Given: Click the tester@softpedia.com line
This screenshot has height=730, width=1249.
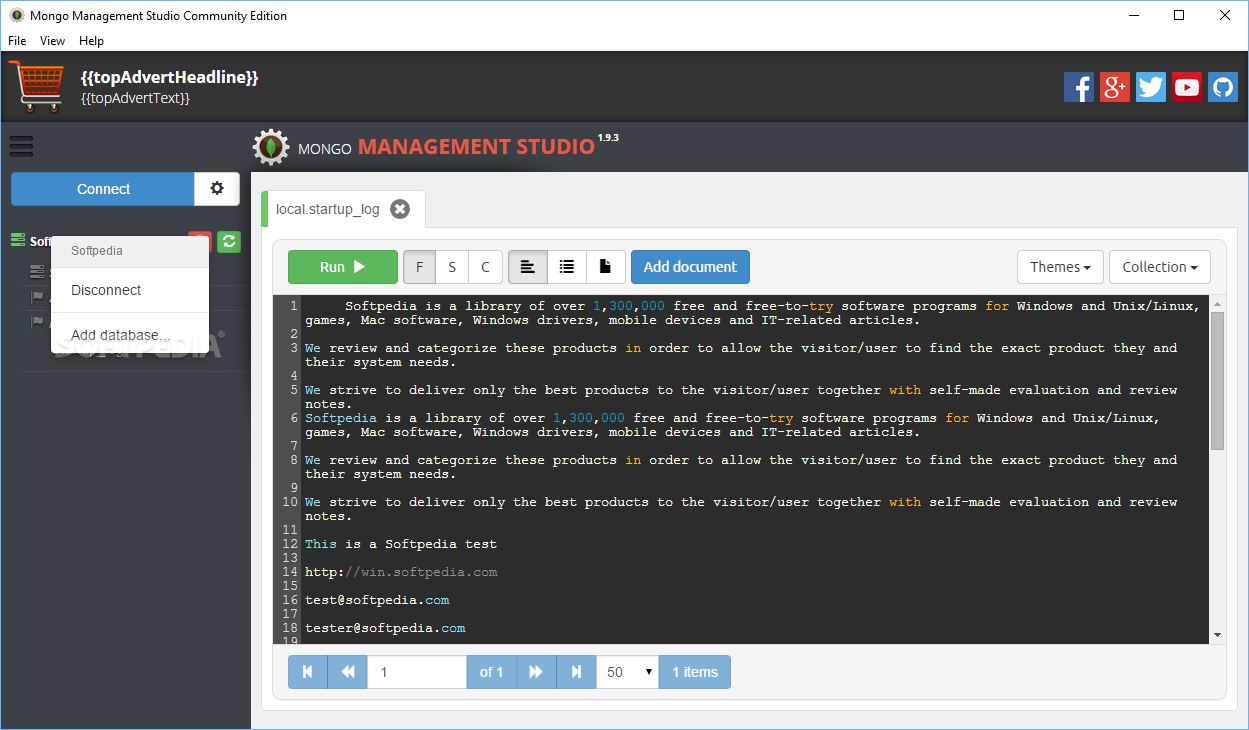Looking at the screenshot, I should pos(385,628).
